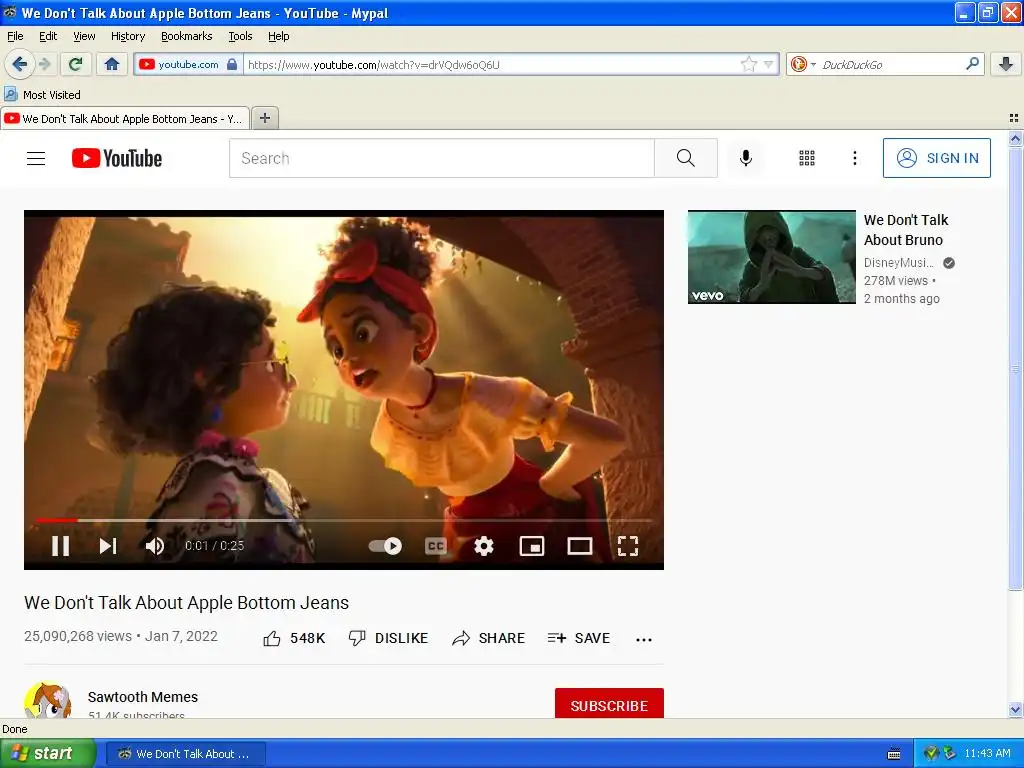1024x768 pixels.
Task: Like the video with the 548K thumbs-up
Action: 294,638
